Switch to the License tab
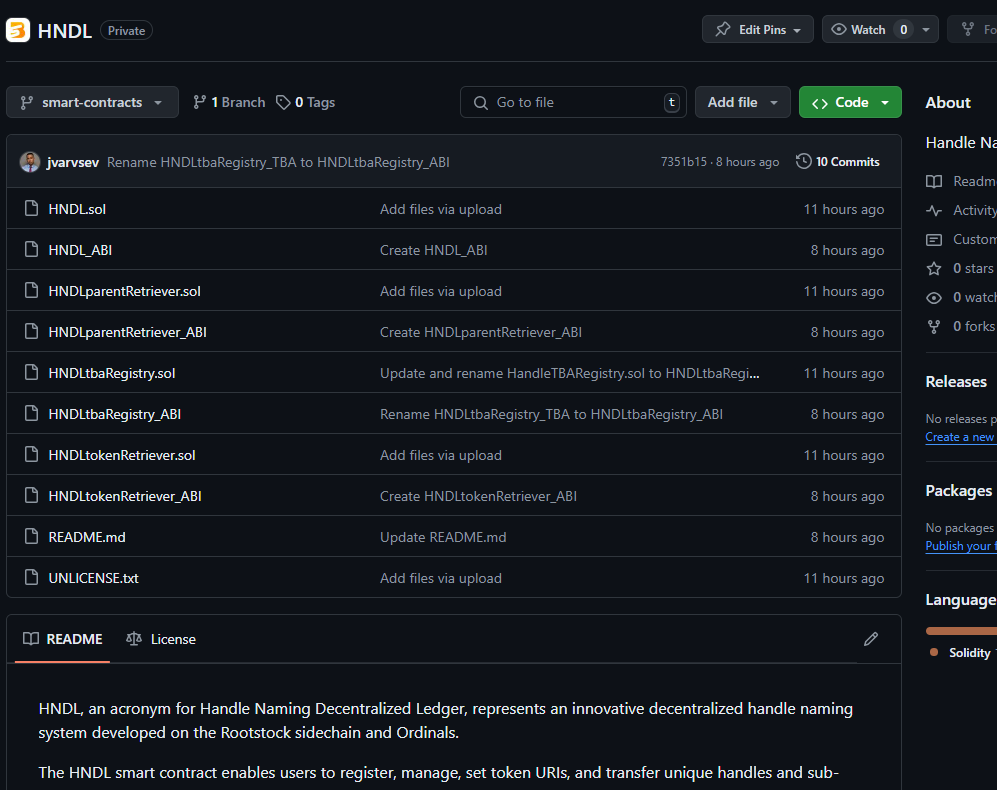This screenshot has width=997, height=790. click(161, 639)
